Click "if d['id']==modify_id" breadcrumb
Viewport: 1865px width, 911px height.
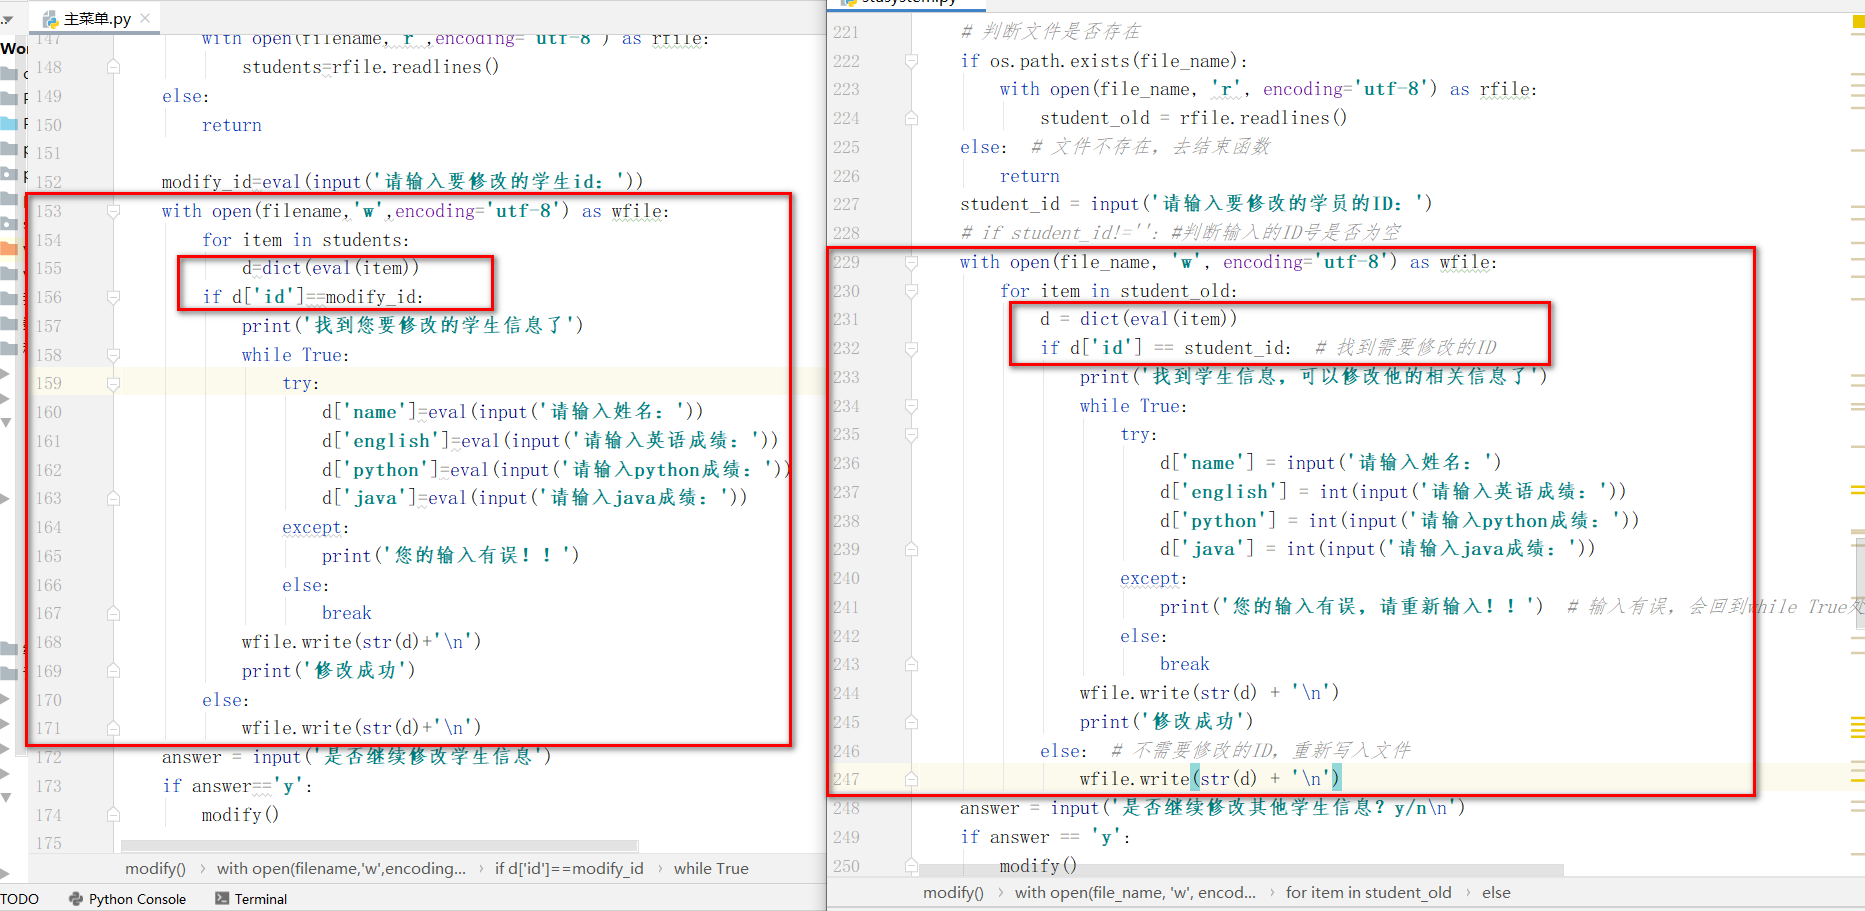pos(569,868)
